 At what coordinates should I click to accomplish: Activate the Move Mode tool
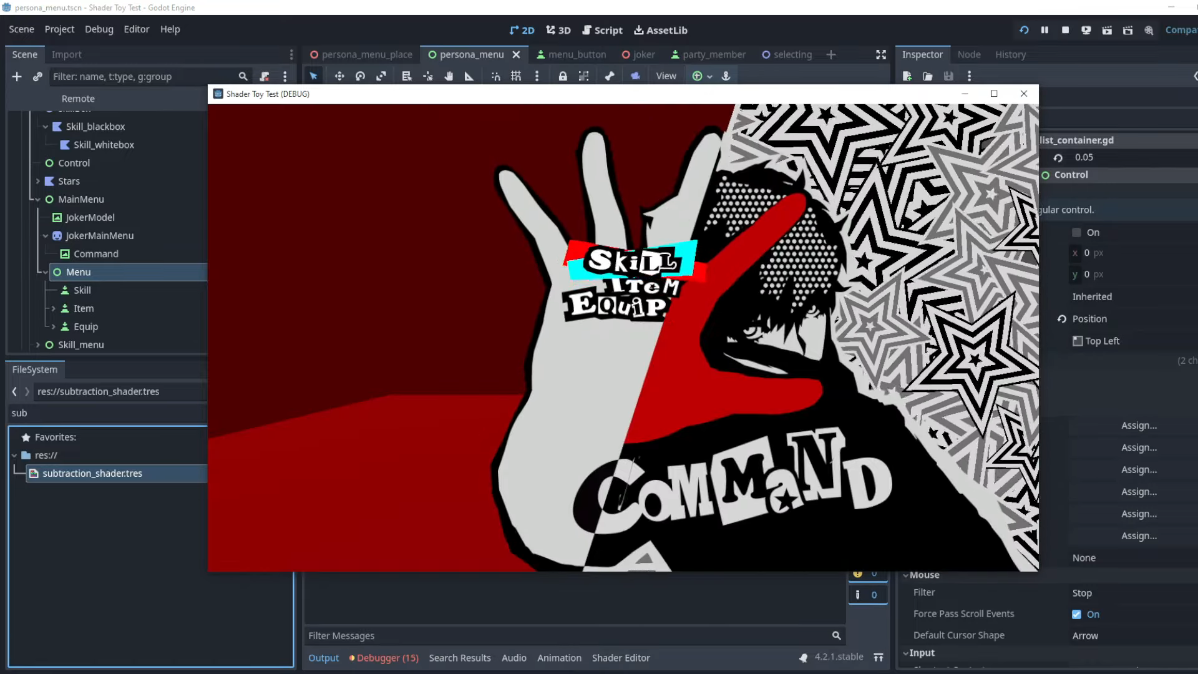click(x=339, y=76)
